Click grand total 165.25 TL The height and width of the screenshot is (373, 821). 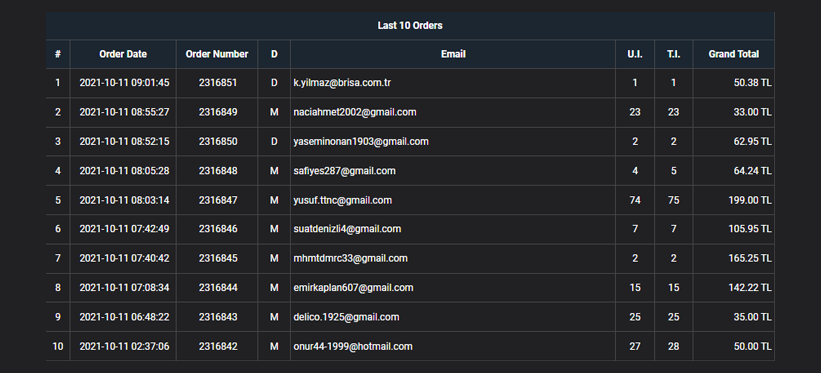pos(750,258)
